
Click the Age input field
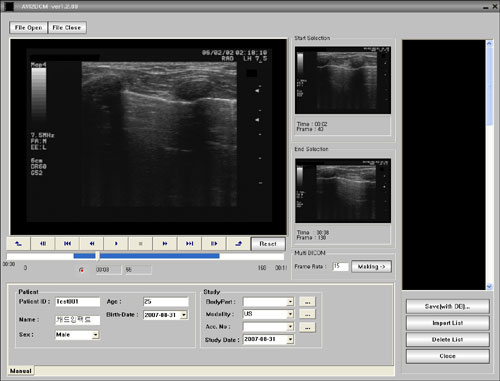pyautogui.click(x=166, y=302)
